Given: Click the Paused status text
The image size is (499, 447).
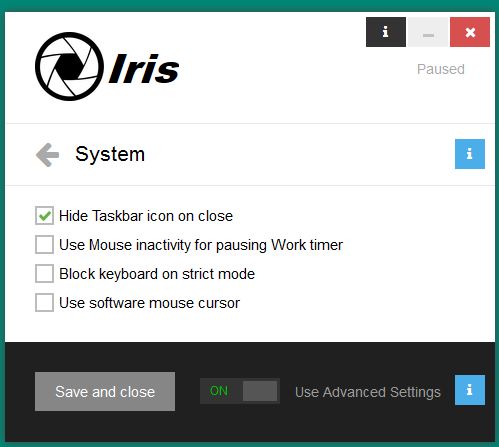Looking at the screenshot, I should (441, 69).
